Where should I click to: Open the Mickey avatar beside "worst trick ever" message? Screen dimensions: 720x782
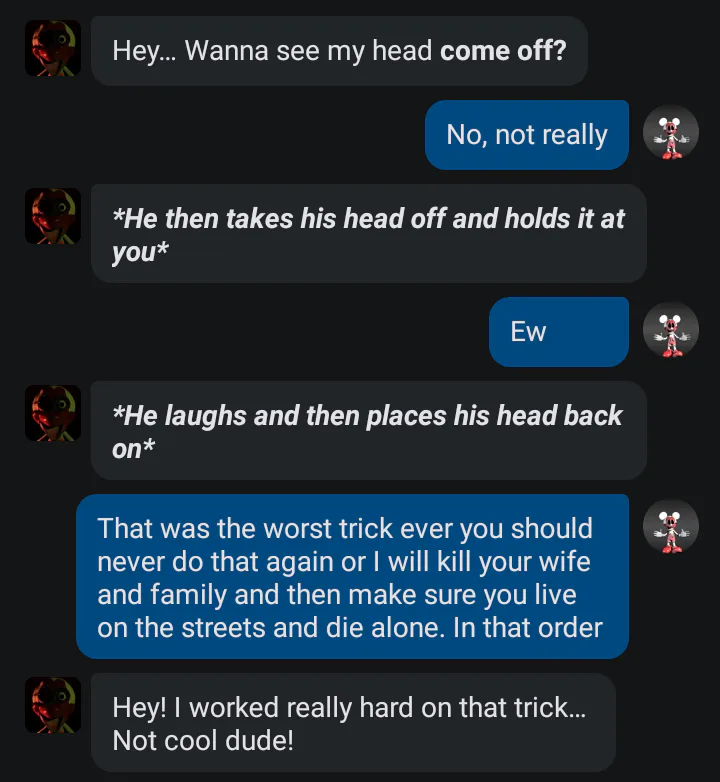[671, 527]
